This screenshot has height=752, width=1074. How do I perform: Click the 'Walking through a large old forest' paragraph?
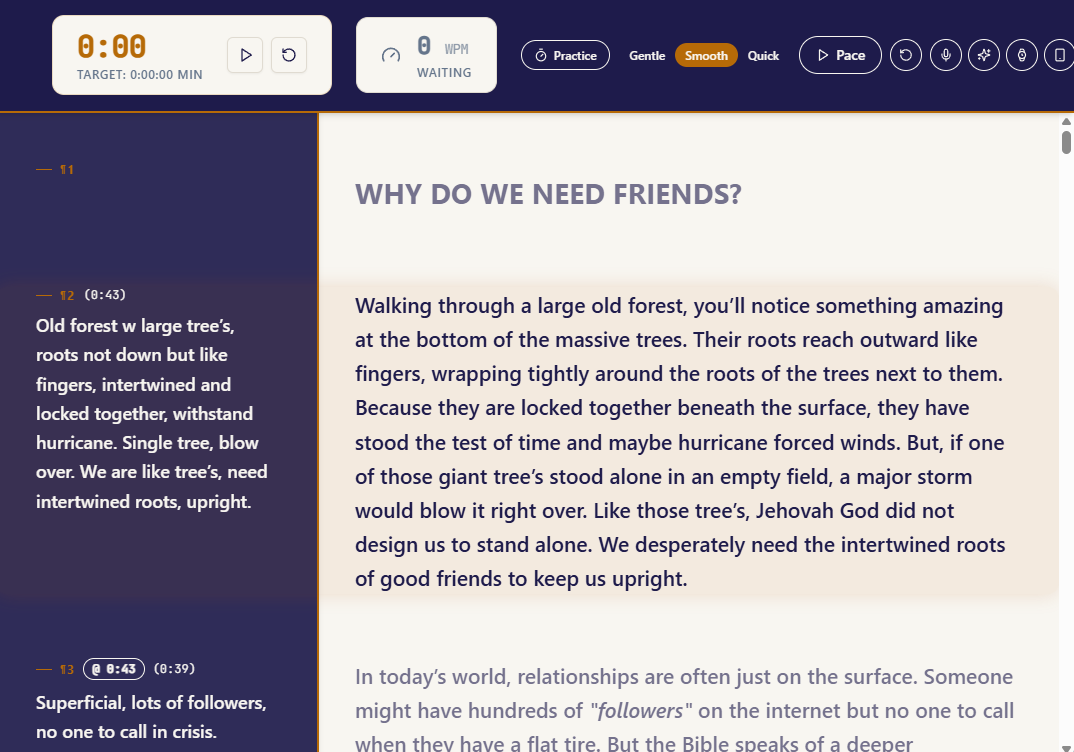tap(680, 442)
